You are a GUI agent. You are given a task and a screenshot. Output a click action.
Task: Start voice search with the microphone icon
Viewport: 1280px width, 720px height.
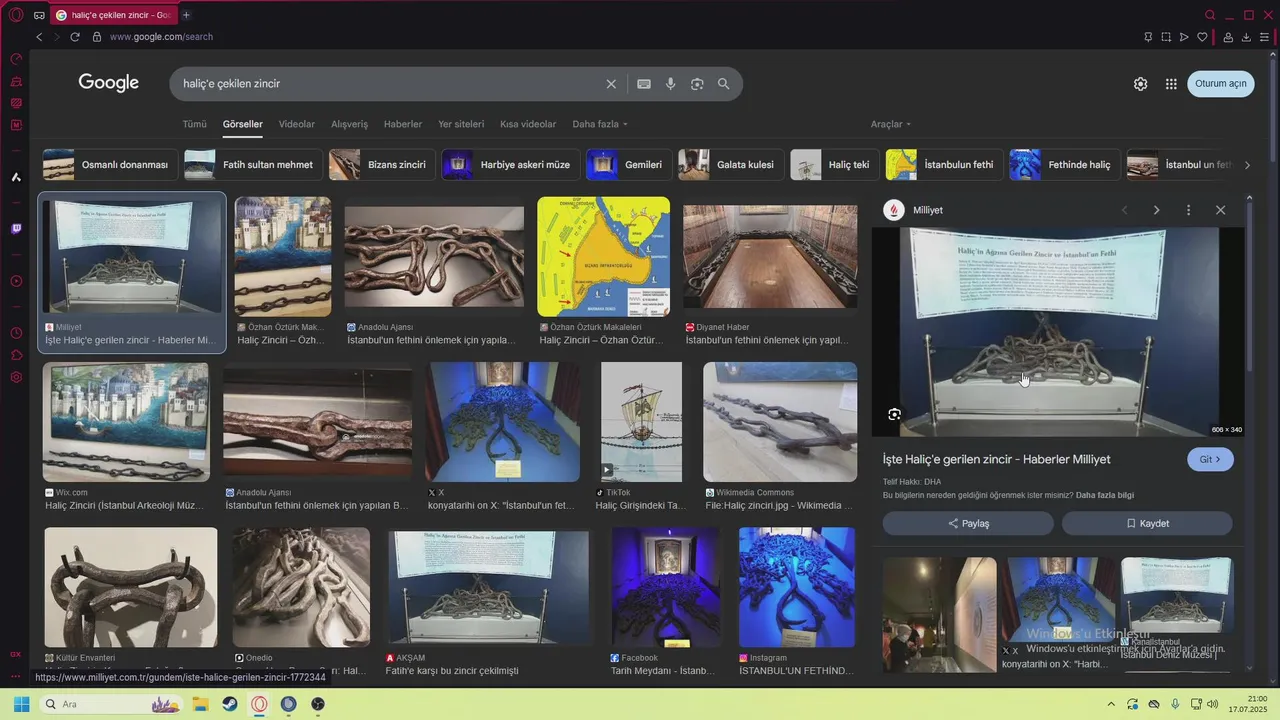pos(671,84)
